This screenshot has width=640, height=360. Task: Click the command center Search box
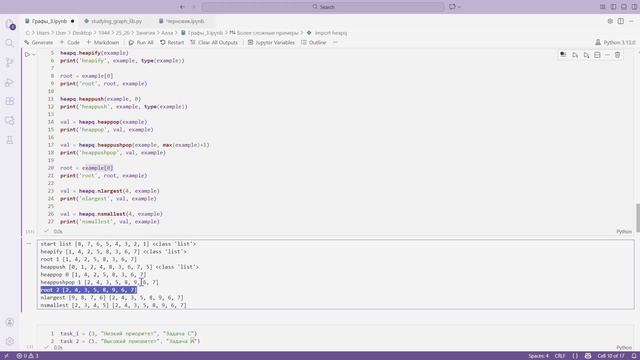click(x=323, y=7)
